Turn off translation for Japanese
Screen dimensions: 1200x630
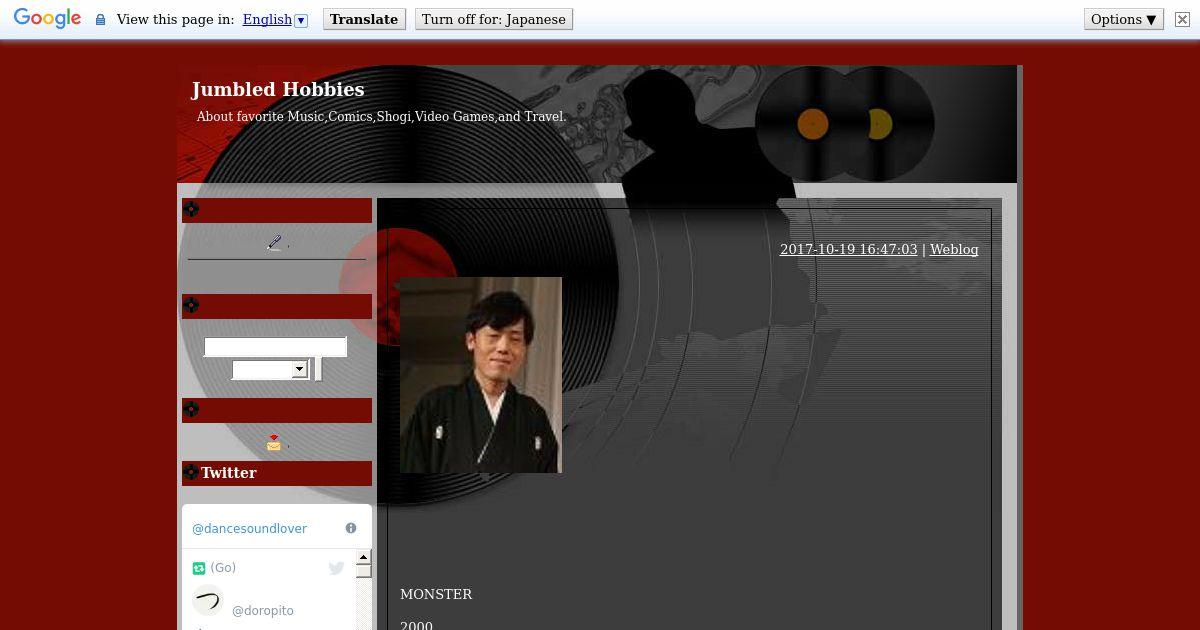[494, 19]
